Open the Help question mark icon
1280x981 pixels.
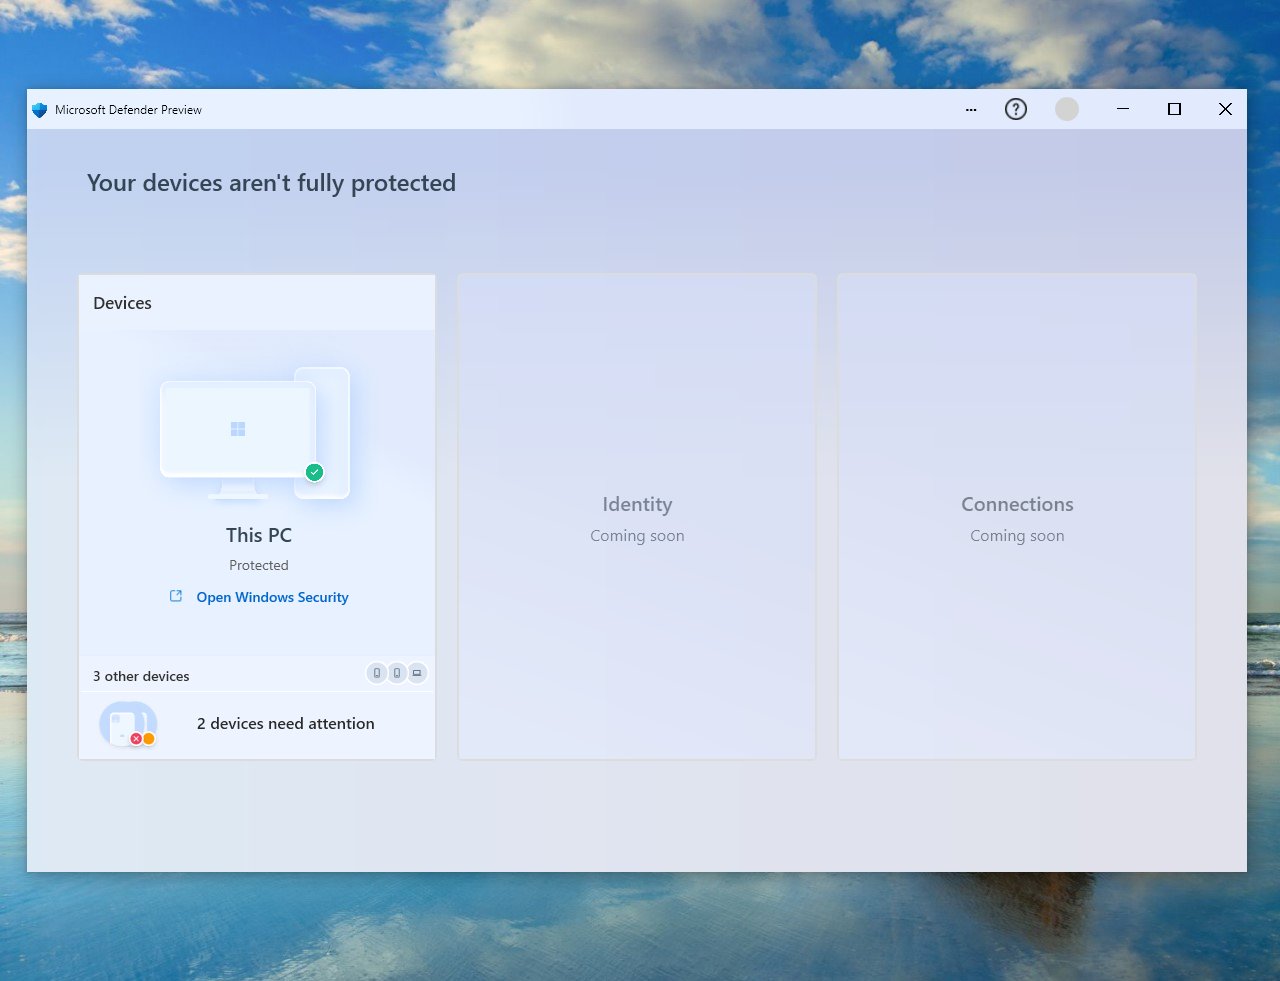coord(1016,109)
